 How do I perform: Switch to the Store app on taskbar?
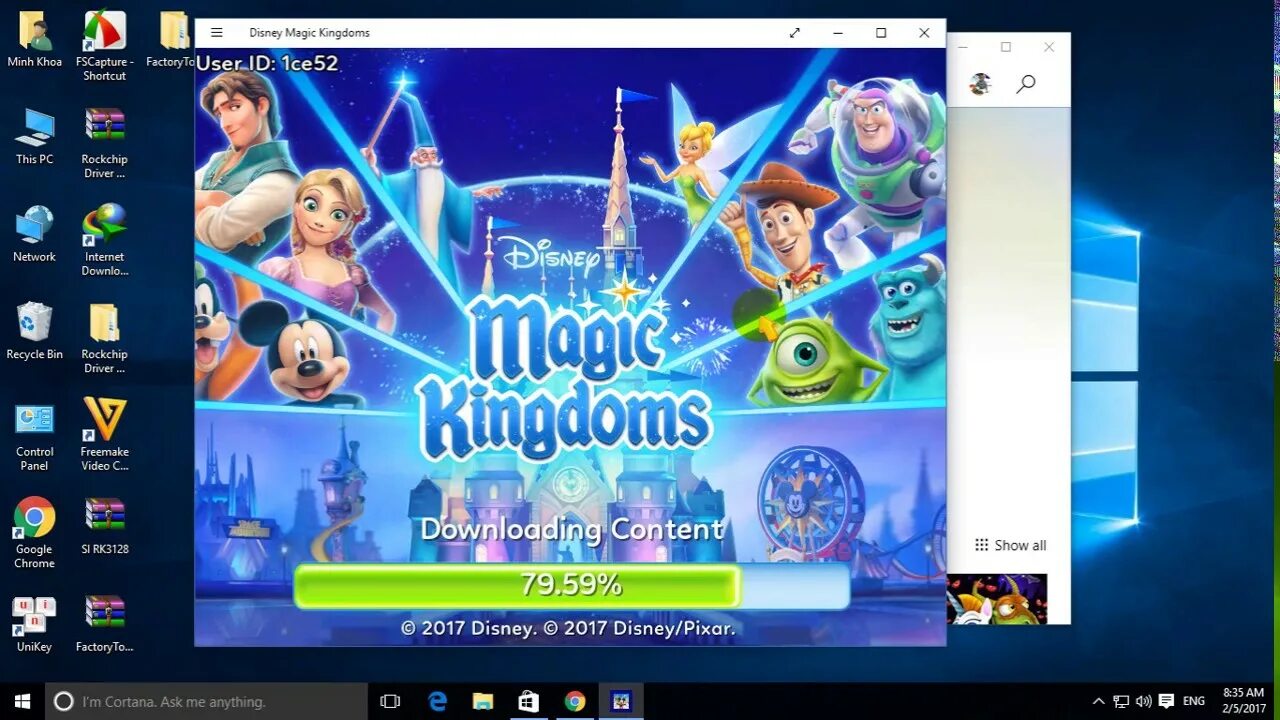pyautogui.click(x=529, y=701)
